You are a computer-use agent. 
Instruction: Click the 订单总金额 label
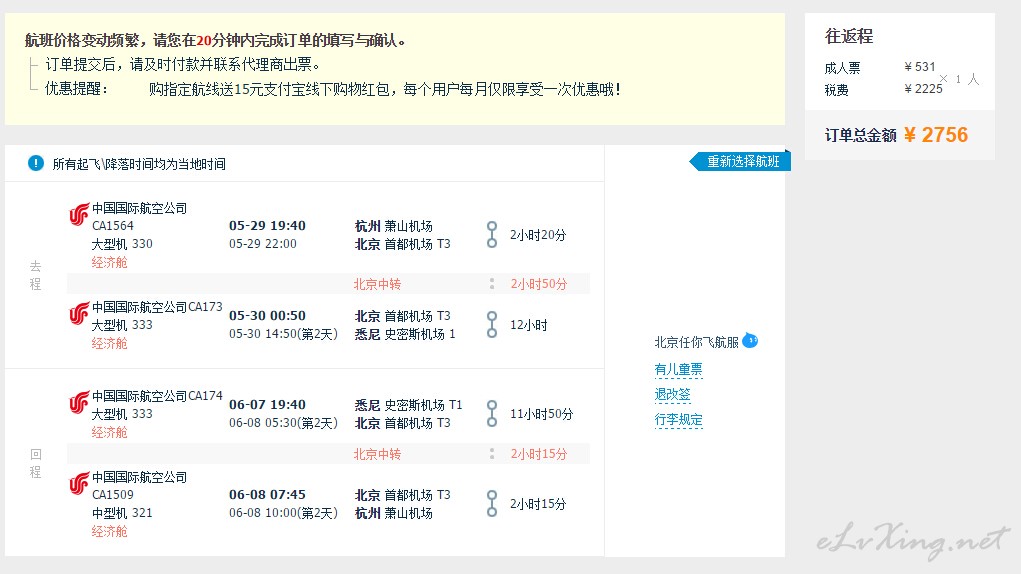[861, 135]
